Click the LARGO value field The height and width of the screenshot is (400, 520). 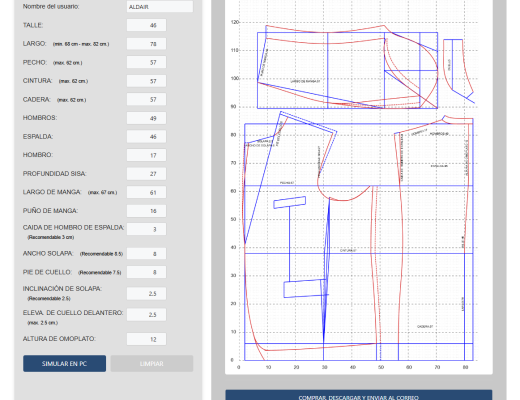coord(146,44)
